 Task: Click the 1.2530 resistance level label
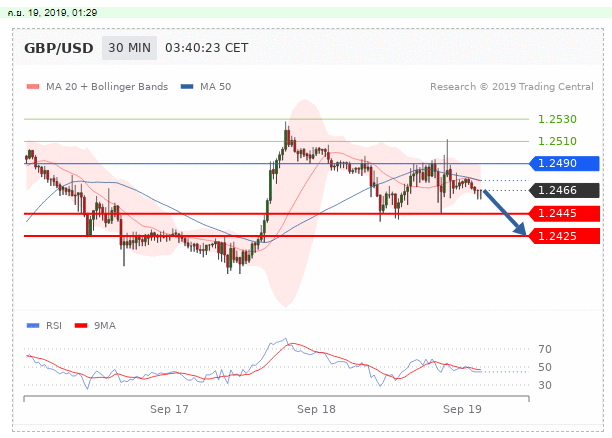click(557, 119)
